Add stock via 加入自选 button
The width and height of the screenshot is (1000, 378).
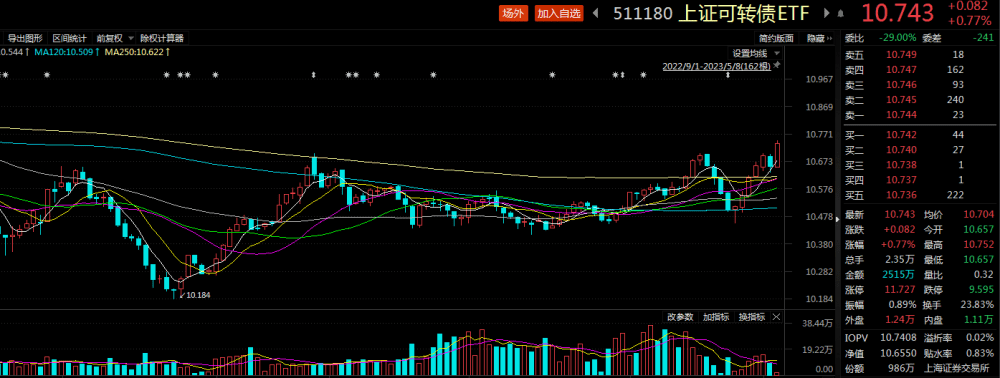(559, 13)
